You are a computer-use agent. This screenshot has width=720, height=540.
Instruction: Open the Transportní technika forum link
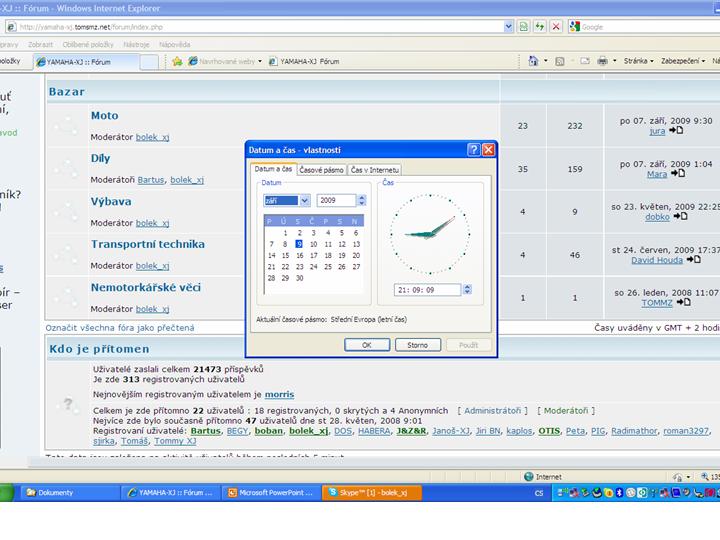coord(147,244)
